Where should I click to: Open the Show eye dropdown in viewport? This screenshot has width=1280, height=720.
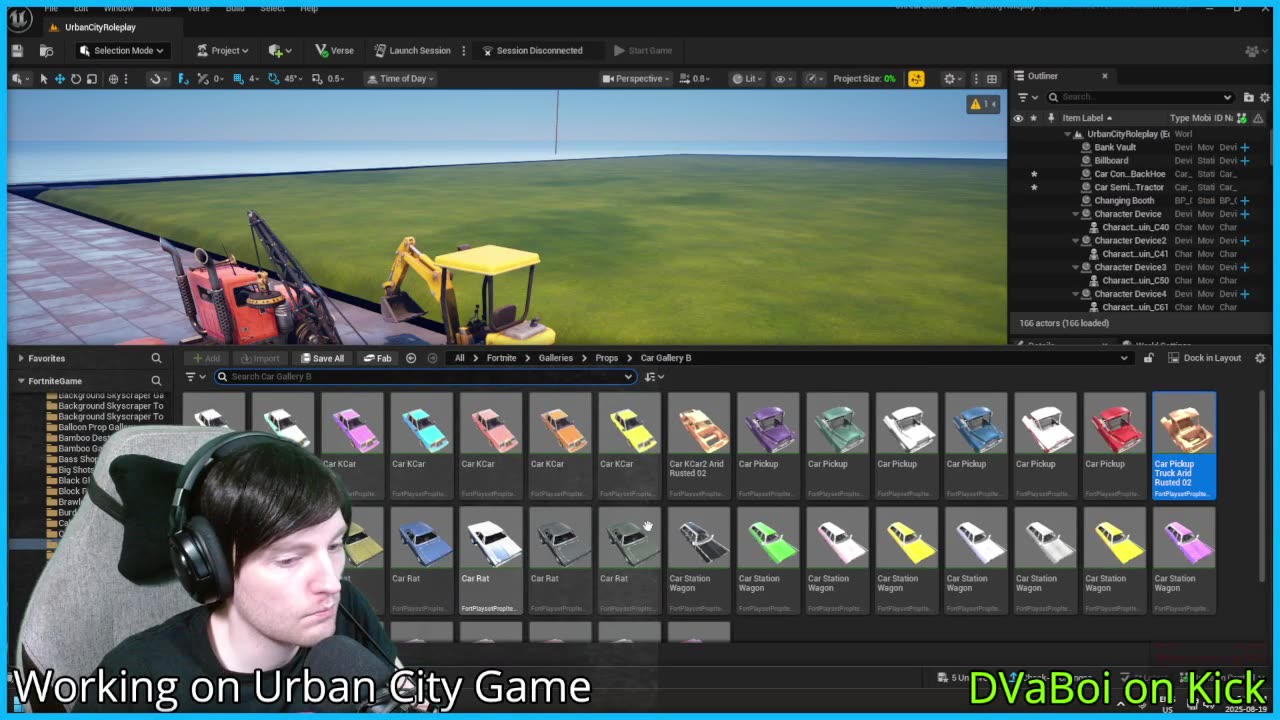(784, 78)
